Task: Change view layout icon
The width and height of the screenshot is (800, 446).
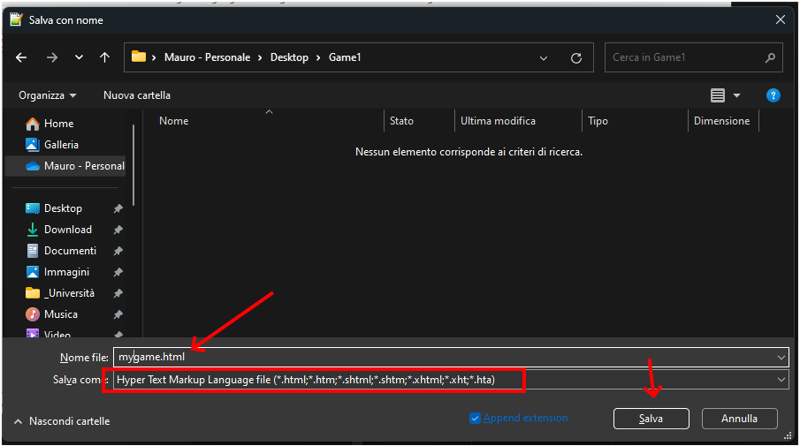Action: 717,95
